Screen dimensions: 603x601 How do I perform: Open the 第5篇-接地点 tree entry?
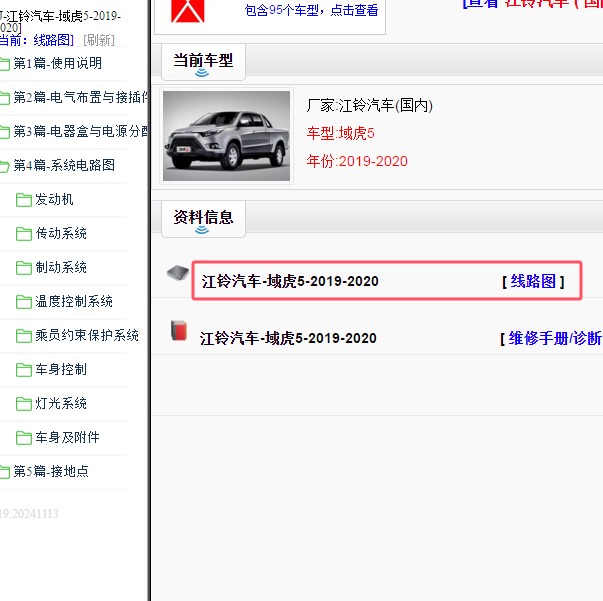pyautogui.click(x=51, y=471)
